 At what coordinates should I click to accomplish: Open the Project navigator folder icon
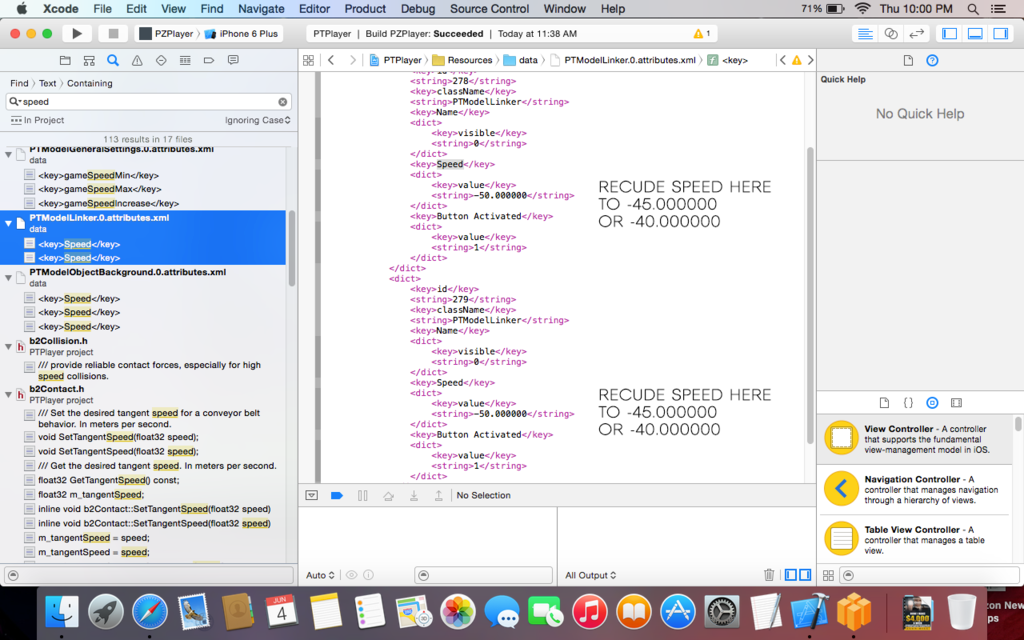[x=65, y=60]
